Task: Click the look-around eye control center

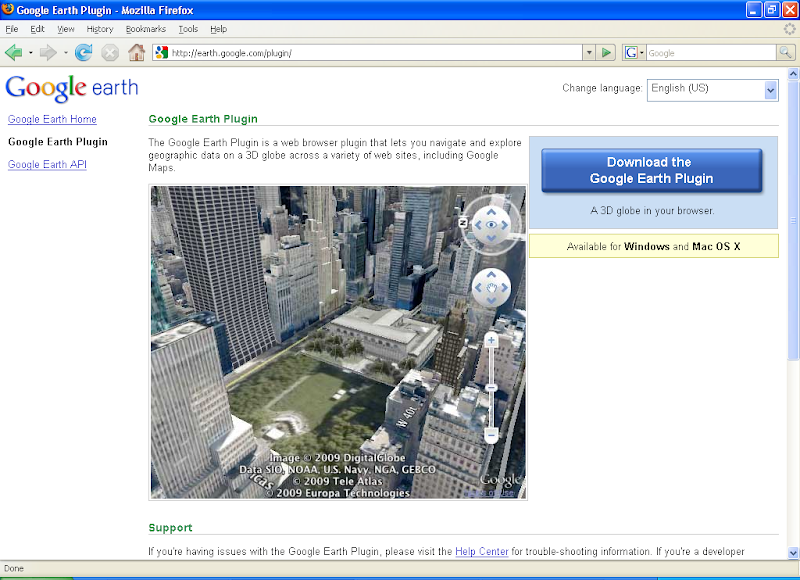Action: tap(491, 224)
